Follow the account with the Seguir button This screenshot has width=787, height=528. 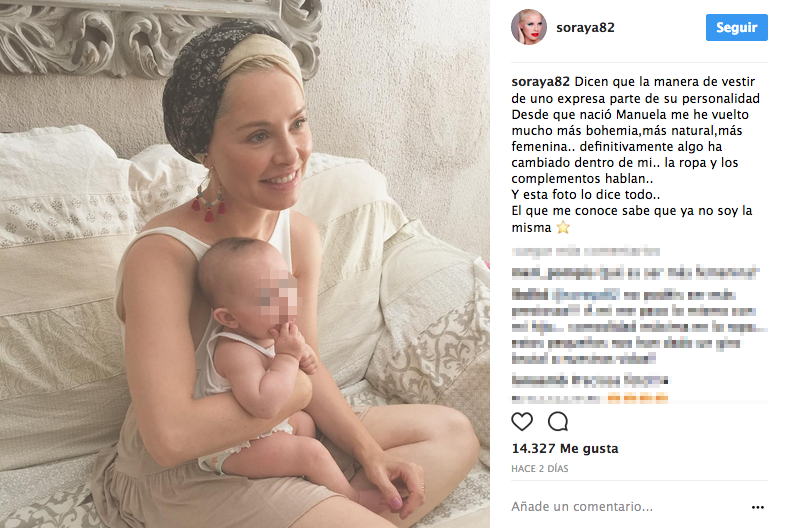pyautogui.click(x=736, y=27)
